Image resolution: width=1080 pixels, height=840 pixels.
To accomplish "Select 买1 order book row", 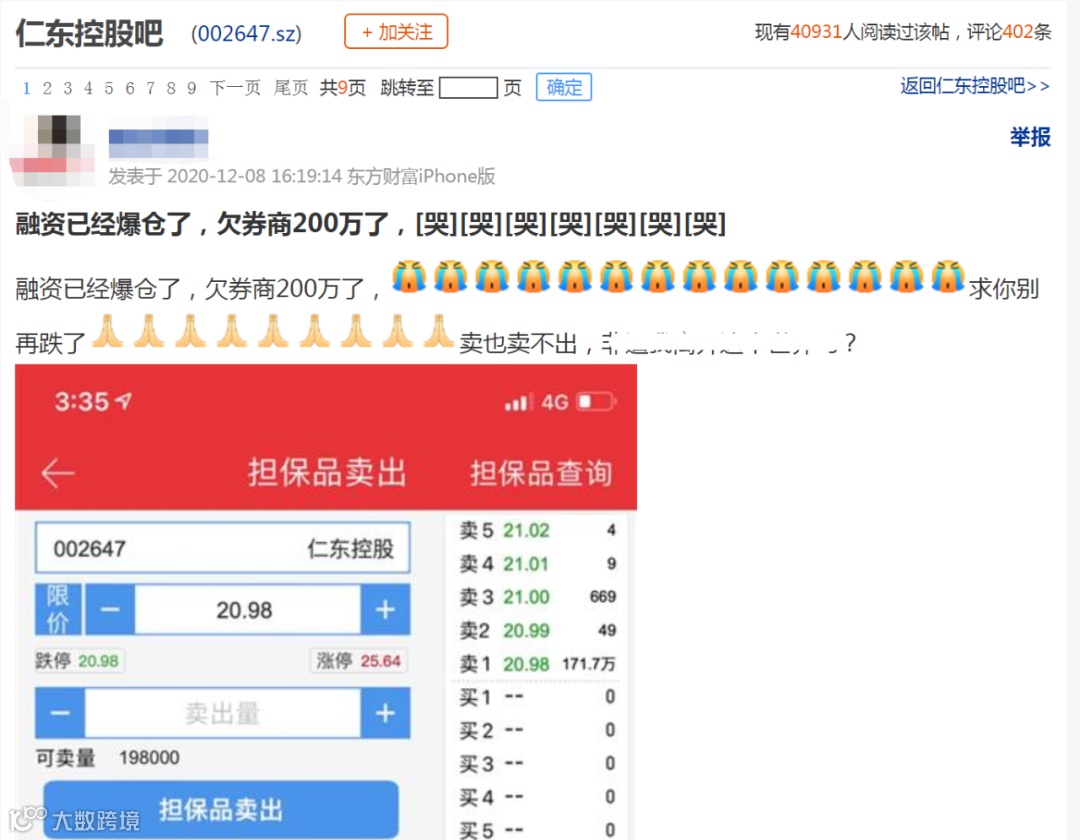I will (x=537, y=697).
